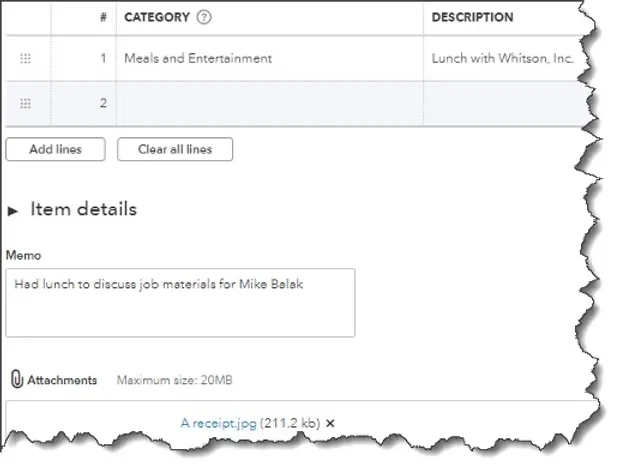Click the paperclip Attachments icon
The height and width of the screenshot is (475, 623).
(17, 379)
